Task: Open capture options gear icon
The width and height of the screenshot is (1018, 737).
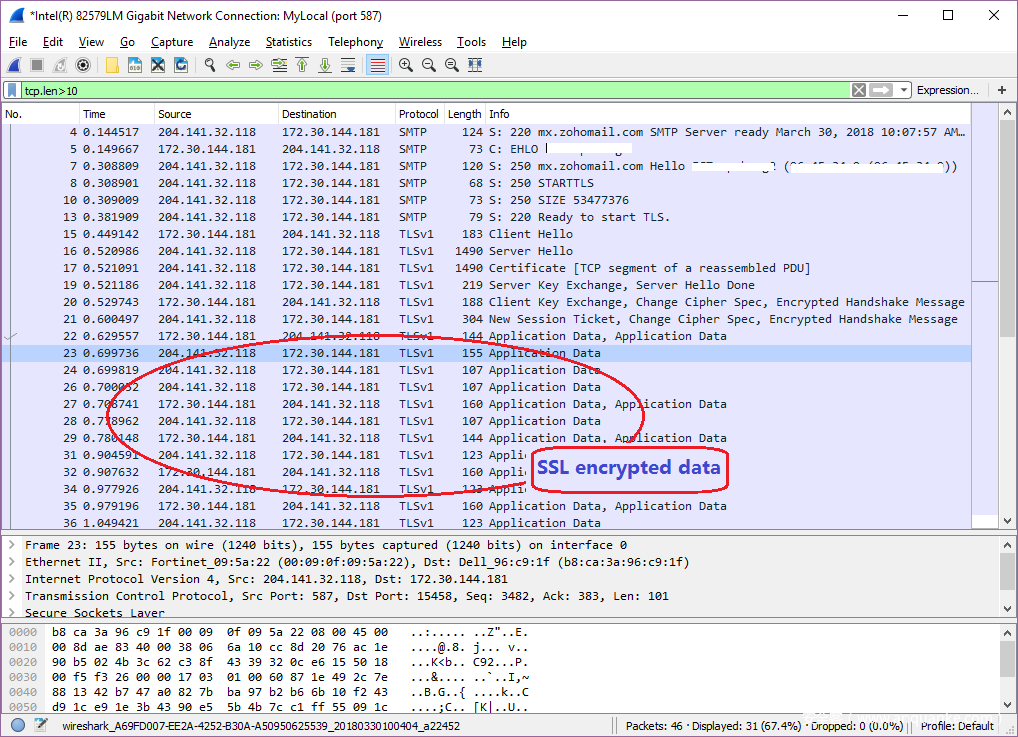Action: tap(83, 65)
